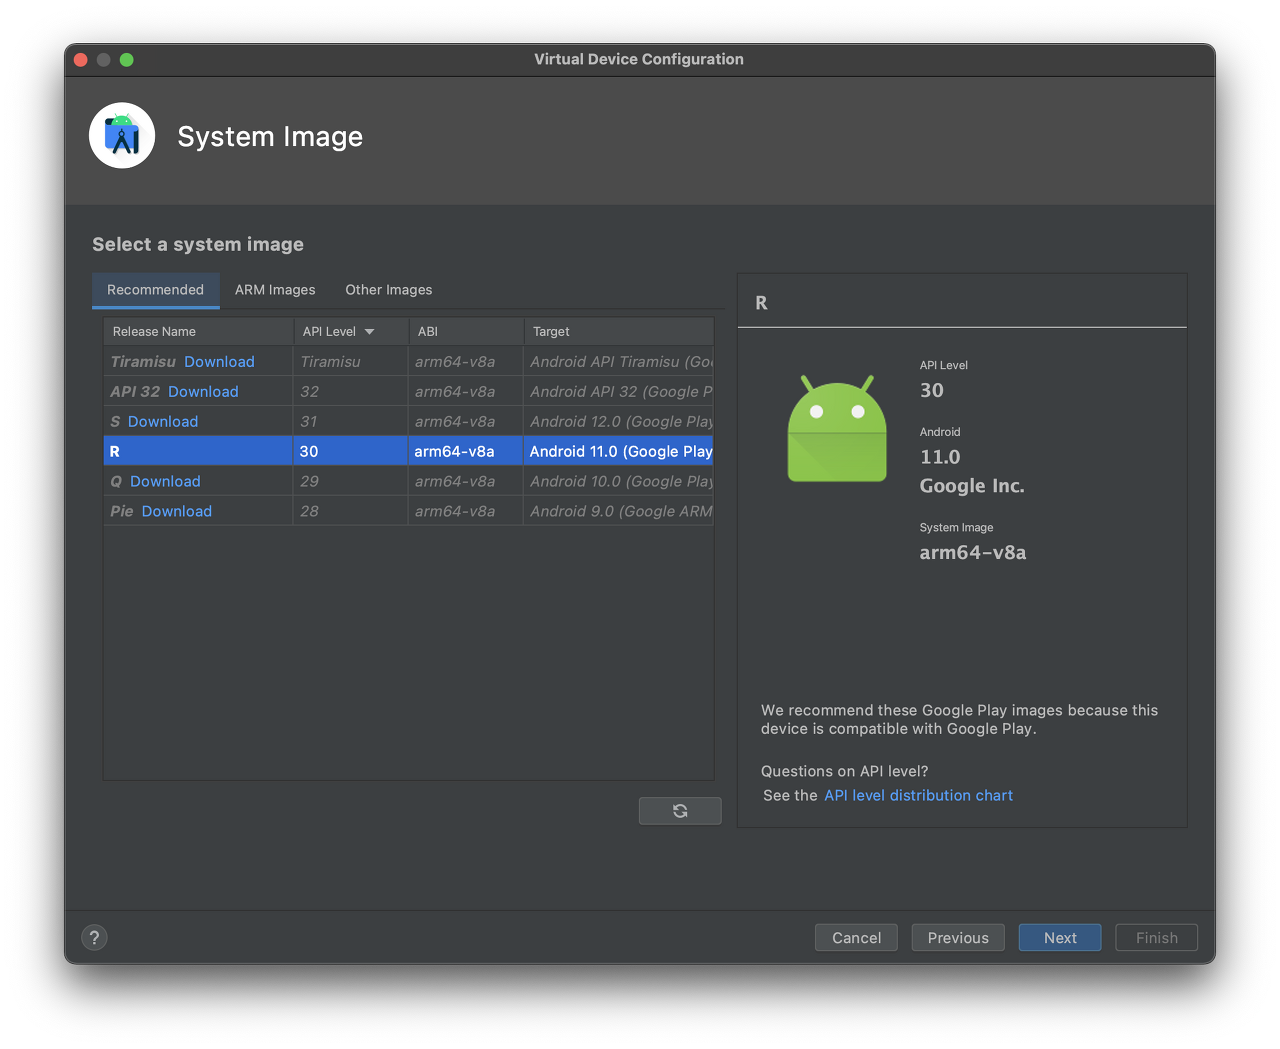This screenshot has height=1049, width=1280.
Task: Download the API 32 system image
Action: click(203, 392)
